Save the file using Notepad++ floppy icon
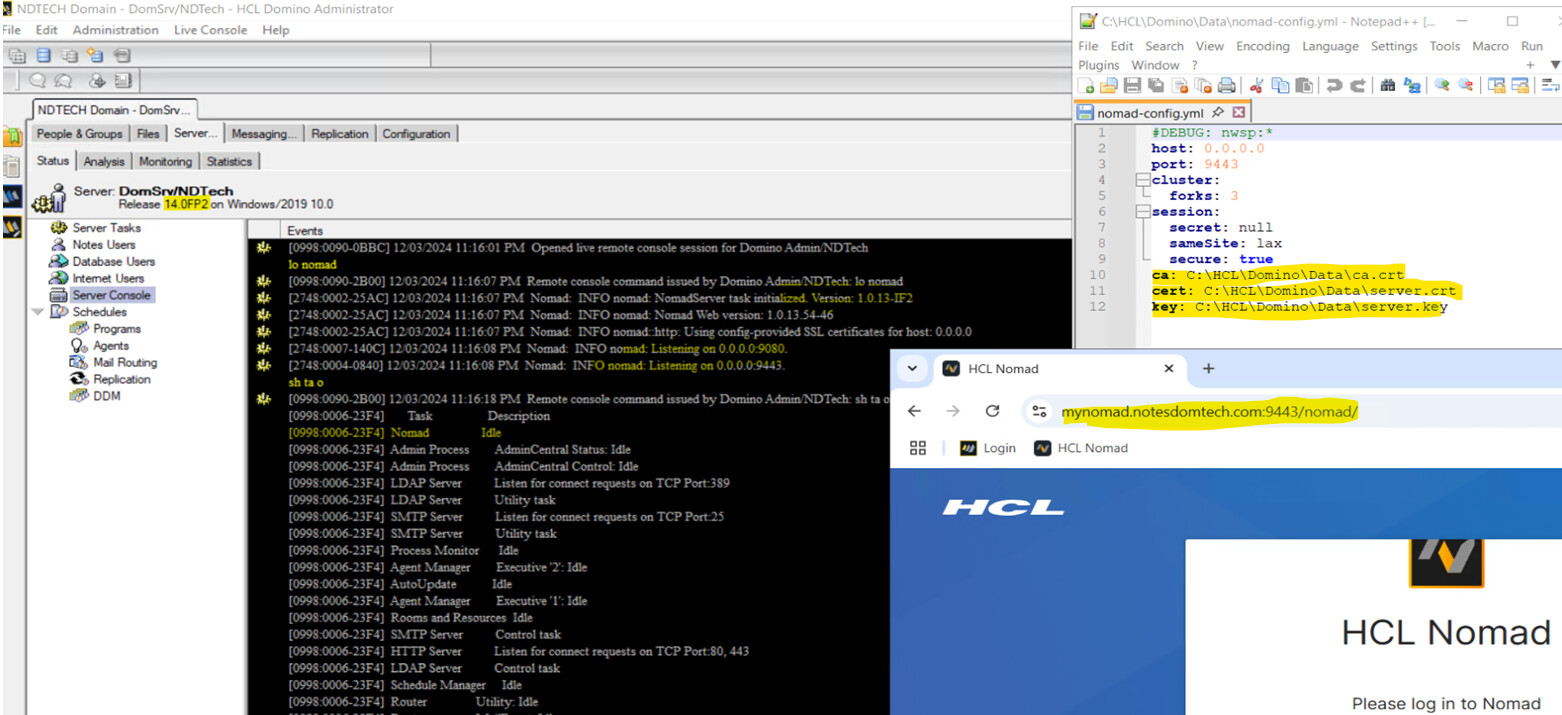The image size is (1562, 715). pyautogui.click(x=1133, y=85)
